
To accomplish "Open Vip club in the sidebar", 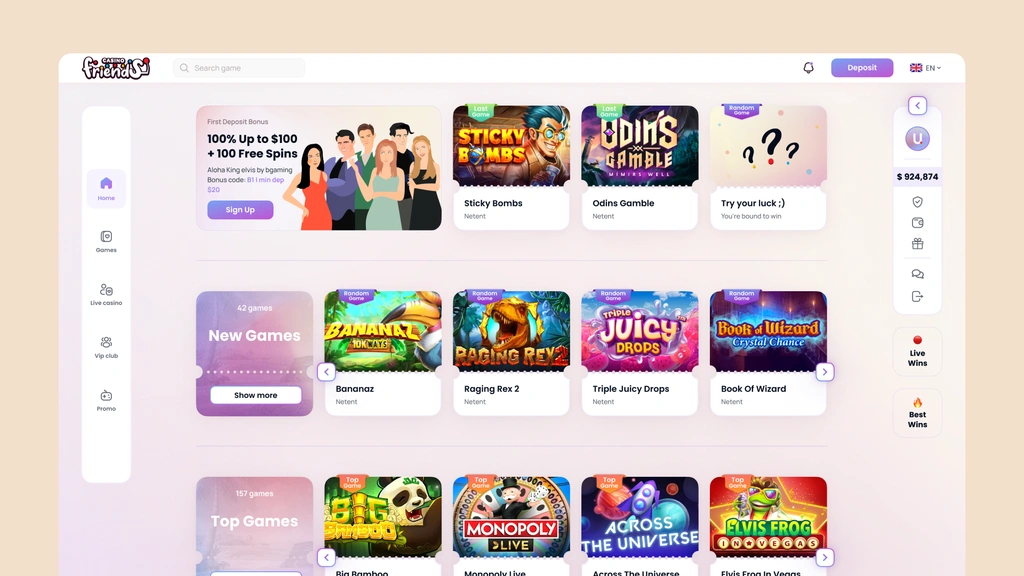I will pos(106,347).
